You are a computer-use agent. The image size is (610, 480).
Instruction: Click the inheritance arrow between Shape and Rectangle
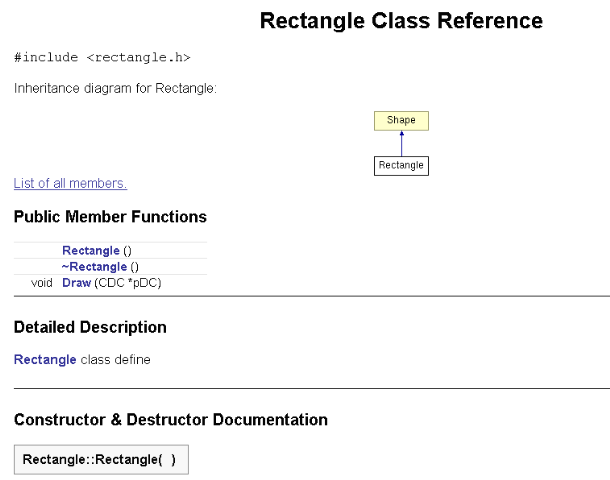pyautogui.click(x=401, y=144)
